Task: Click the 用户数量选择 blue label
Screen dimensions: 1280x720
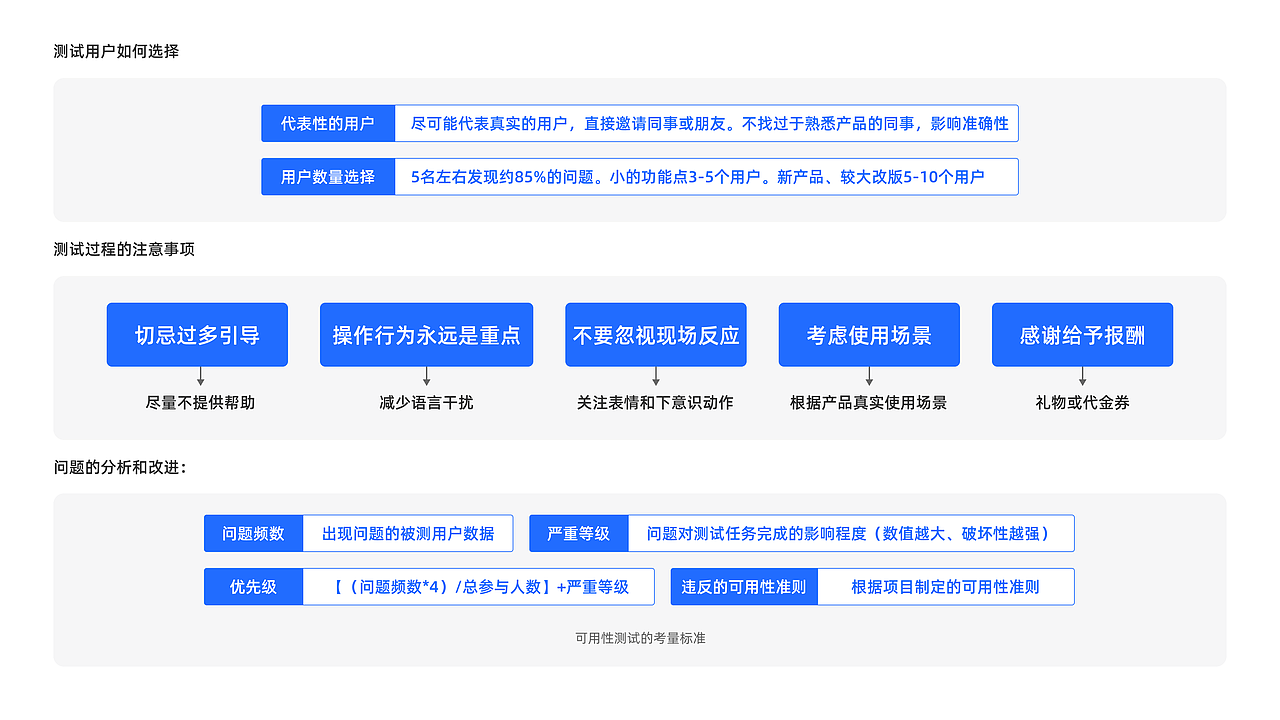Action: click(327, 176)
